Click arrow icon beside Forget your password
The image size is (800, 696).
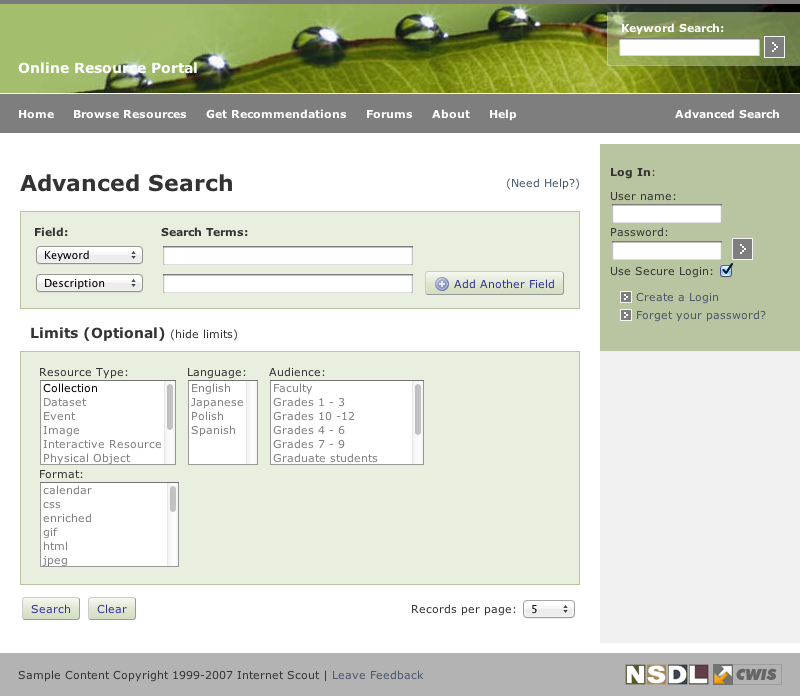[626, 315]
